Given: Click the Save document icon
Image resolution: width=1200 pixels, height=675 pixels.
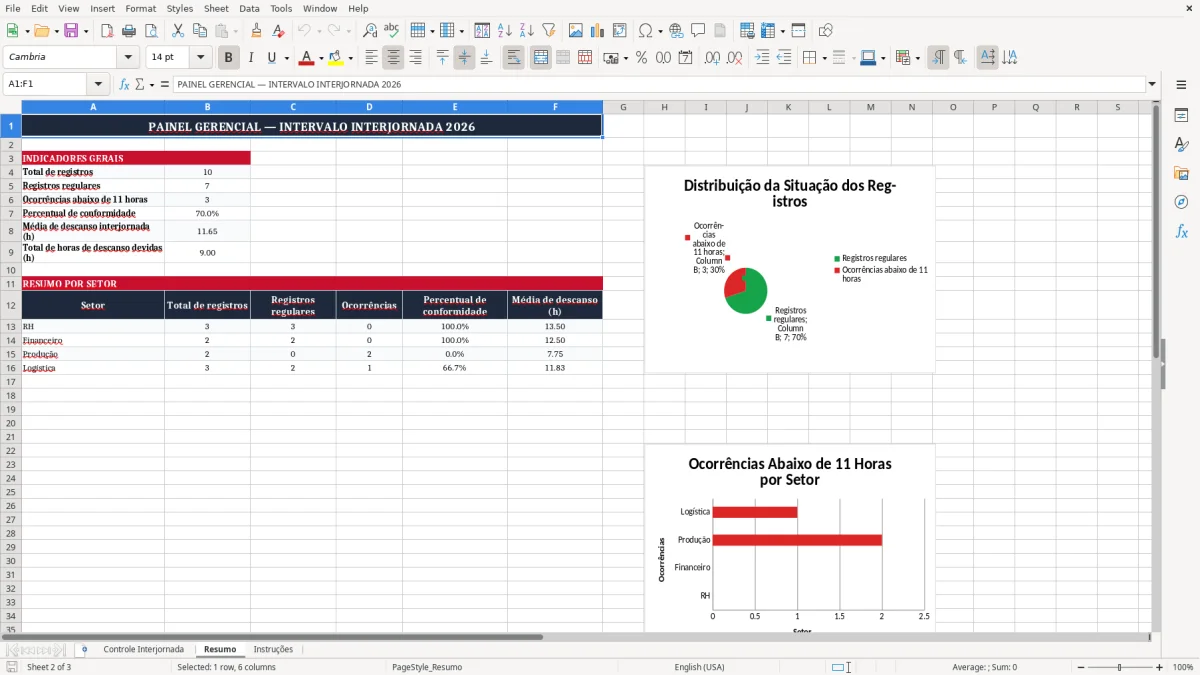Looking at the screenshot, I should 71,31.
